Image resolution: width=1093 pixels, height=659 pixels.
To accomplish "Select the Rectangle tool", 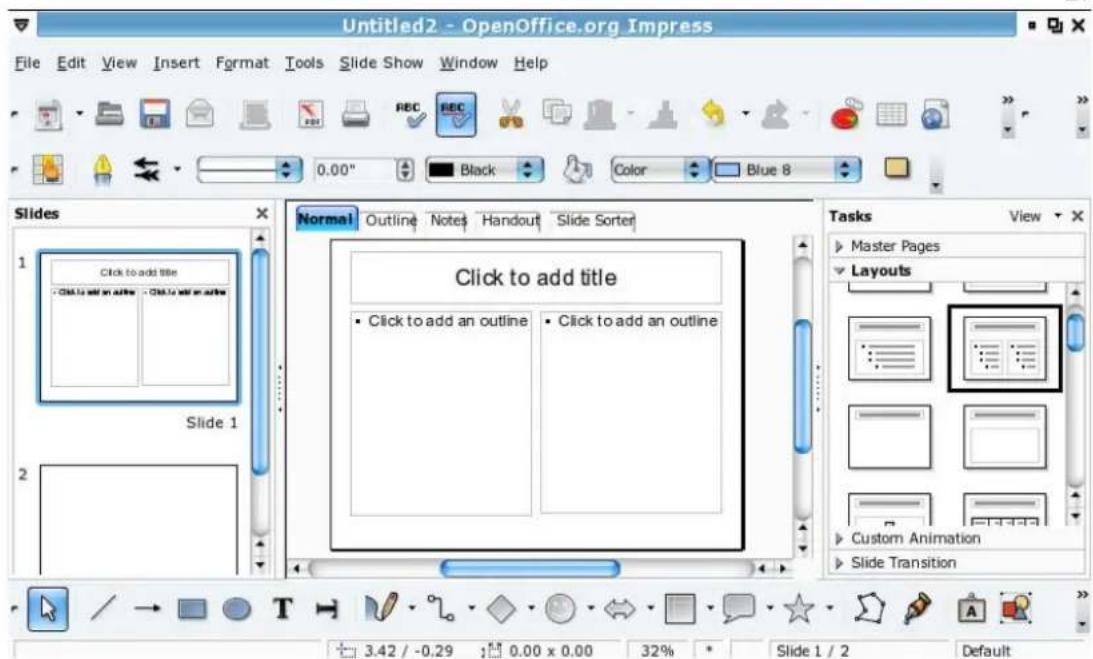I will tap(192, 609).
